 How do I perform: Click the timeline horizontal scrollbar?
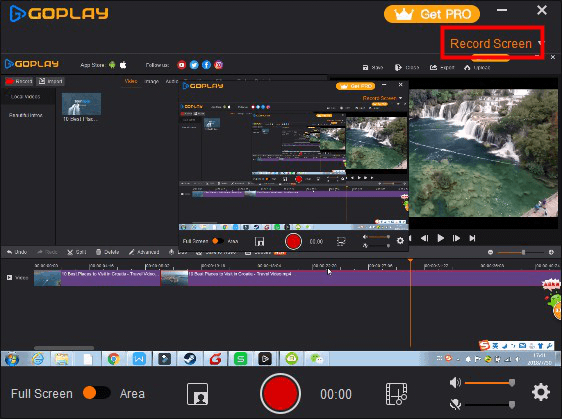click(64, 348)
